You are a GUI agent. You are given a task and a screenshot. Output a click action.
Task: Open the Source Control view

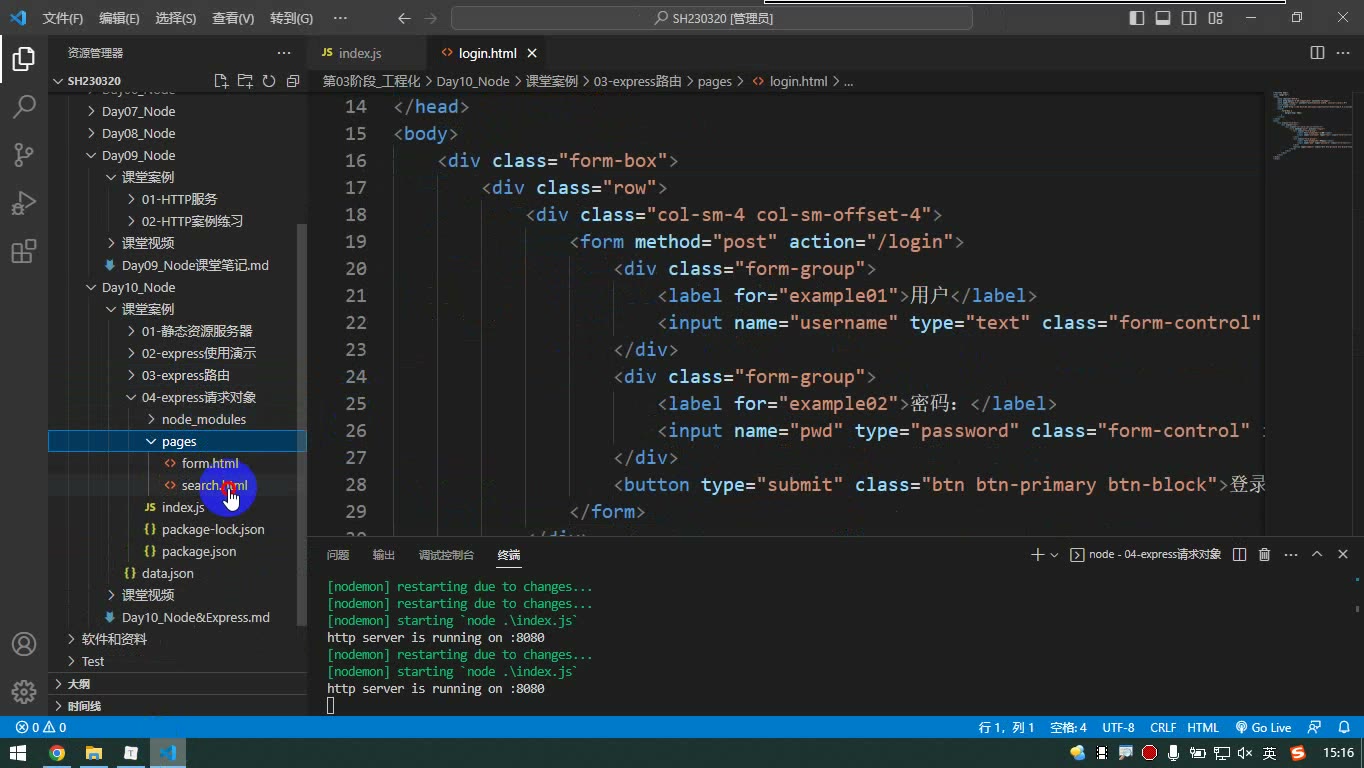point(24,155)
